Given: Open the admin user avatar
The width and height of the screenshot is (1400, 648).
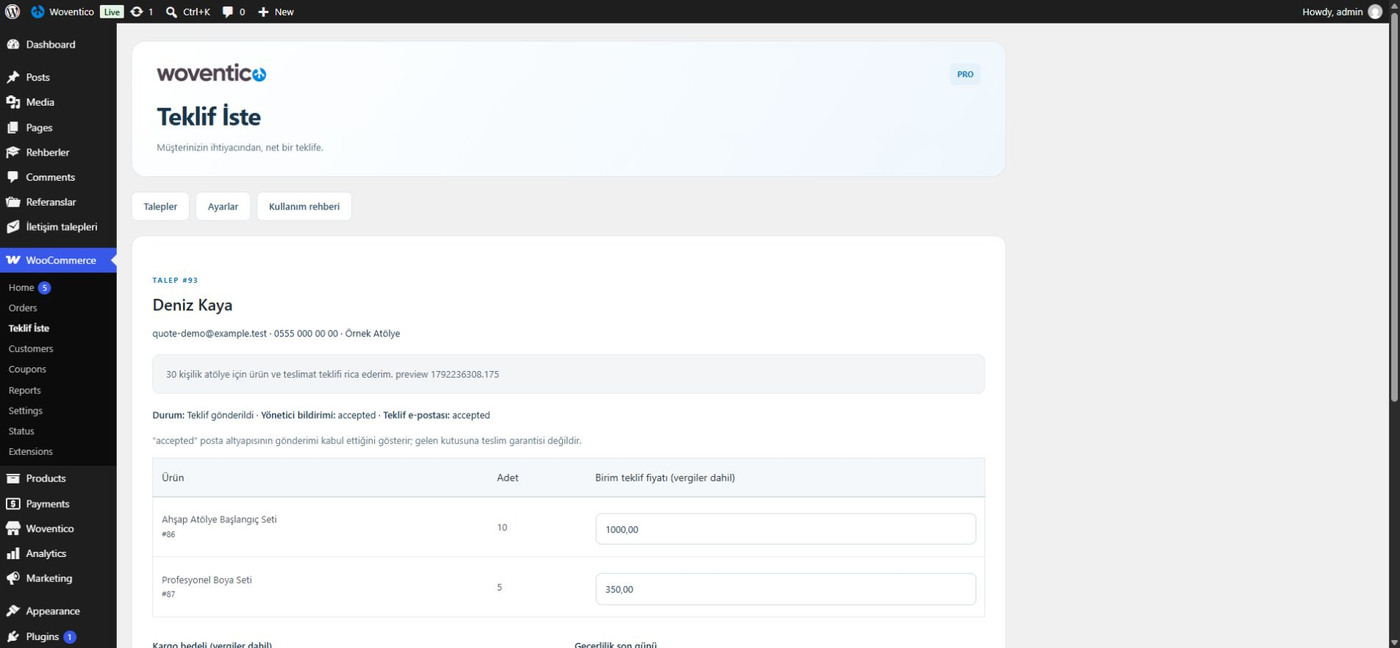Looking at the screenshot, I should pos(1375,12).
